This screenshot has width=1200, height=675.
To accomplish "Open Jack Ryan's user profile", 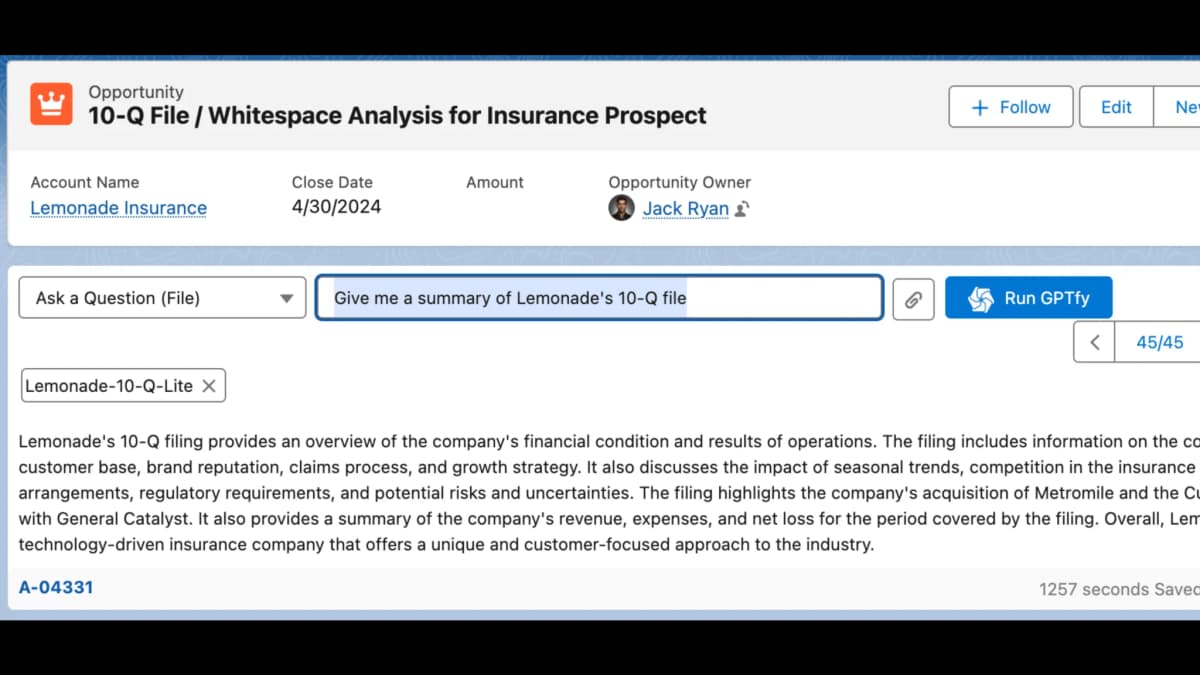I will tap(685, 208).
